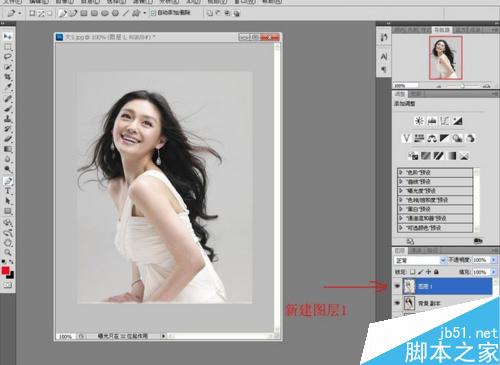Add a Photo Filter adjustment

click(457, 138)
